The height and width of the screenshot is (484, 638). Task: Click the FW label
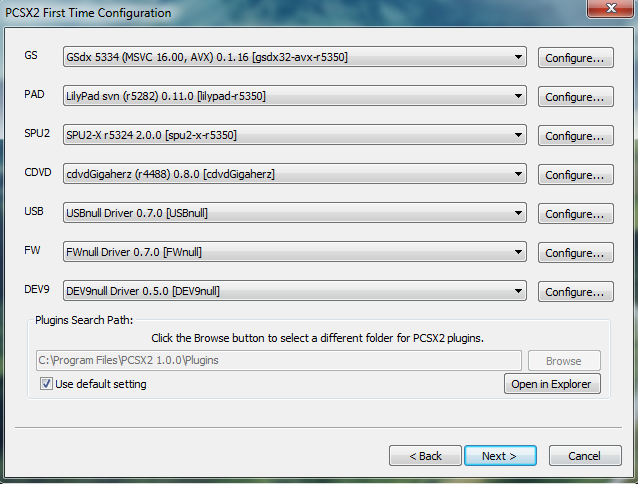point(32,250)
